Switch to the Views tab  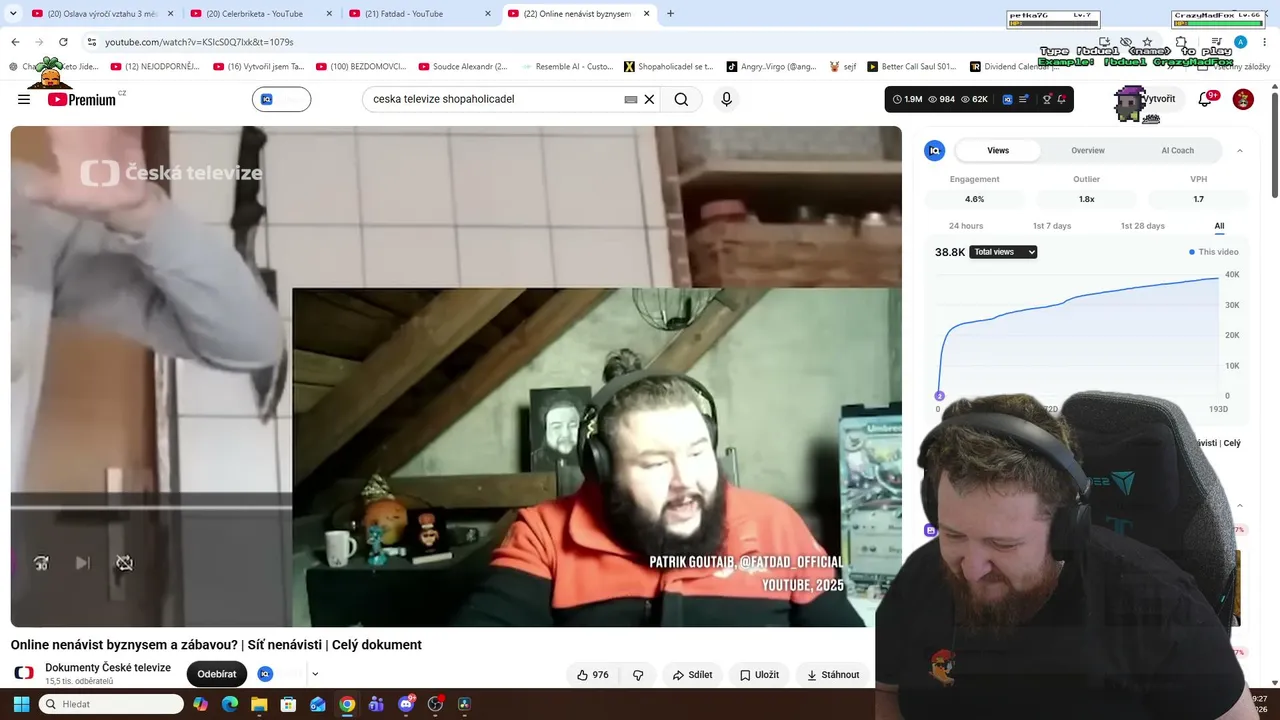(x=998, y=150)
